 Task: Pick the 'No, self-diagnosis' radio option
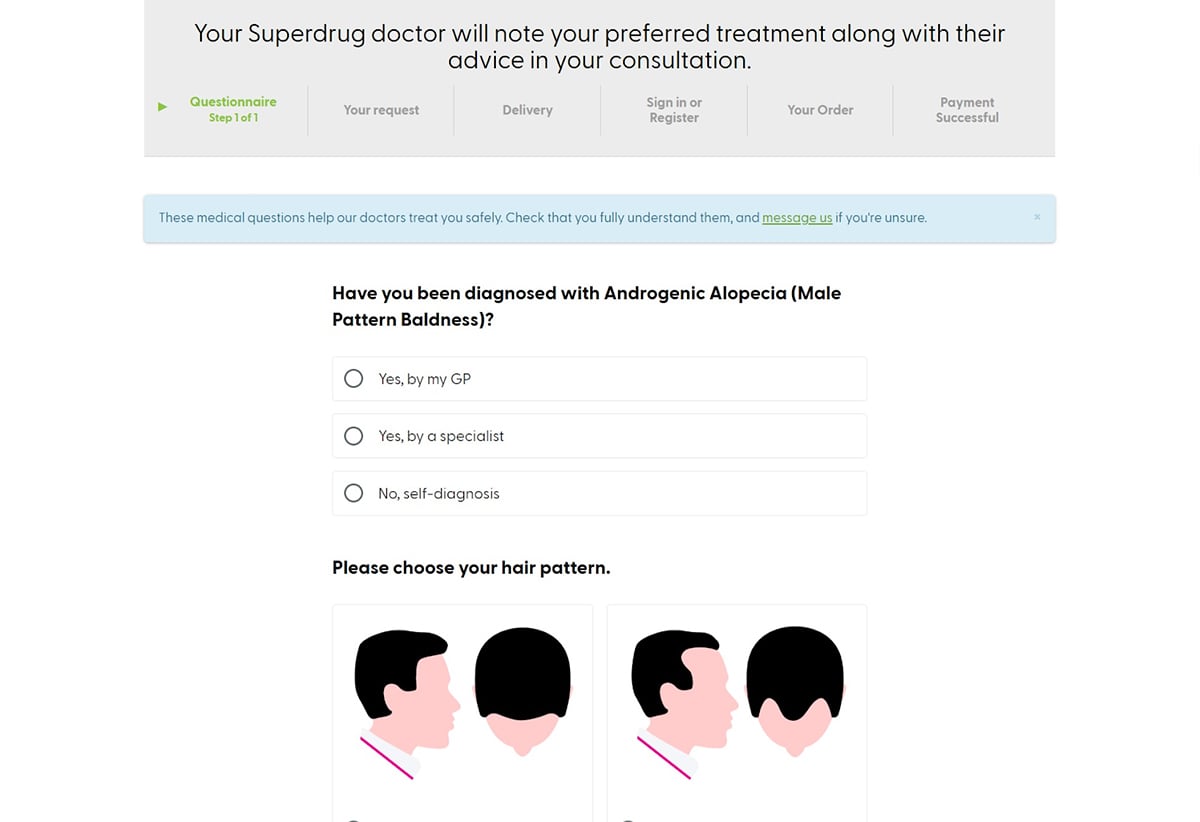pyautogui.click(x=353, y=493)
